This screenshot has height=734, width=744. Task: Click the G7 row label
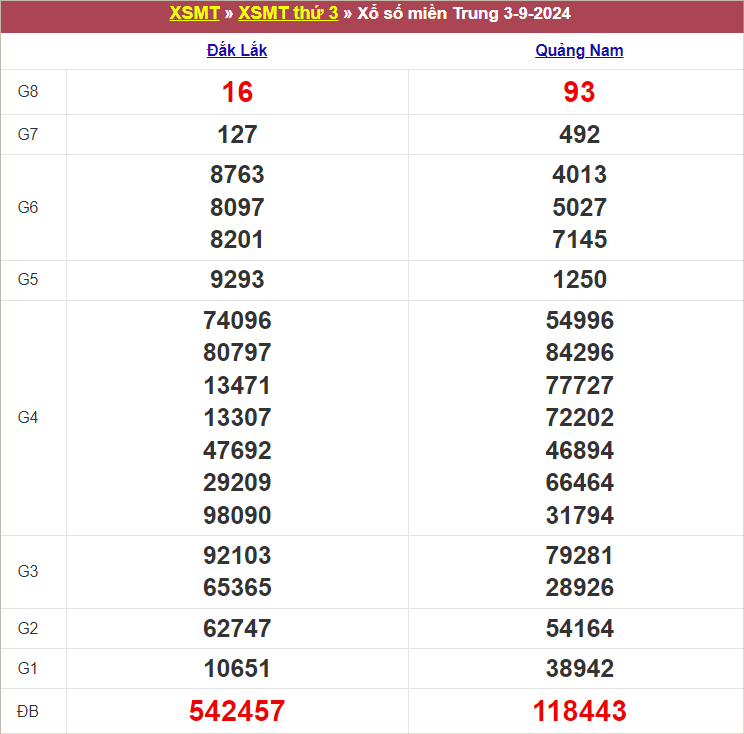28,134
